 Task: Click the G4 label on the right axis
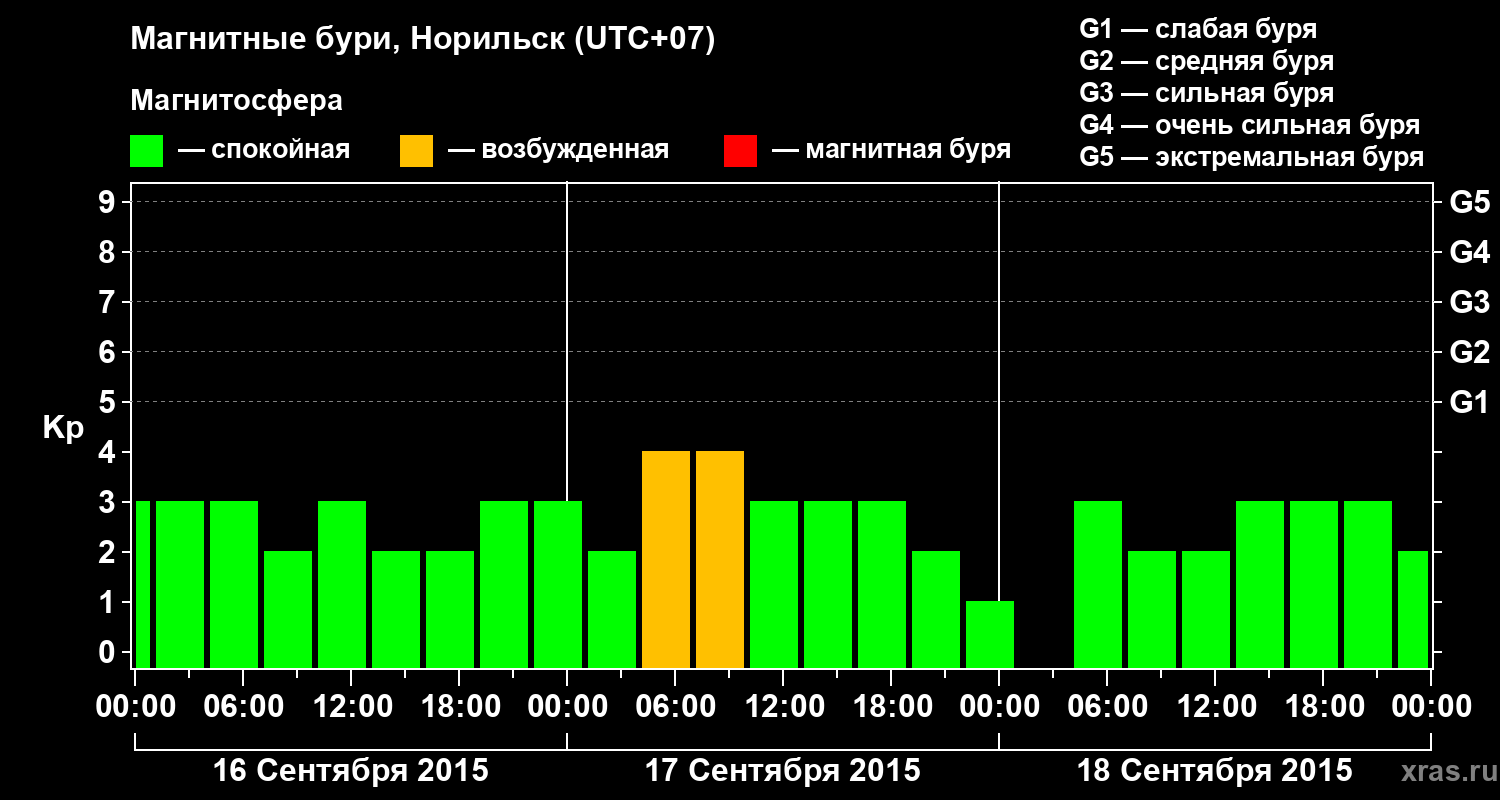[1469, 253]
